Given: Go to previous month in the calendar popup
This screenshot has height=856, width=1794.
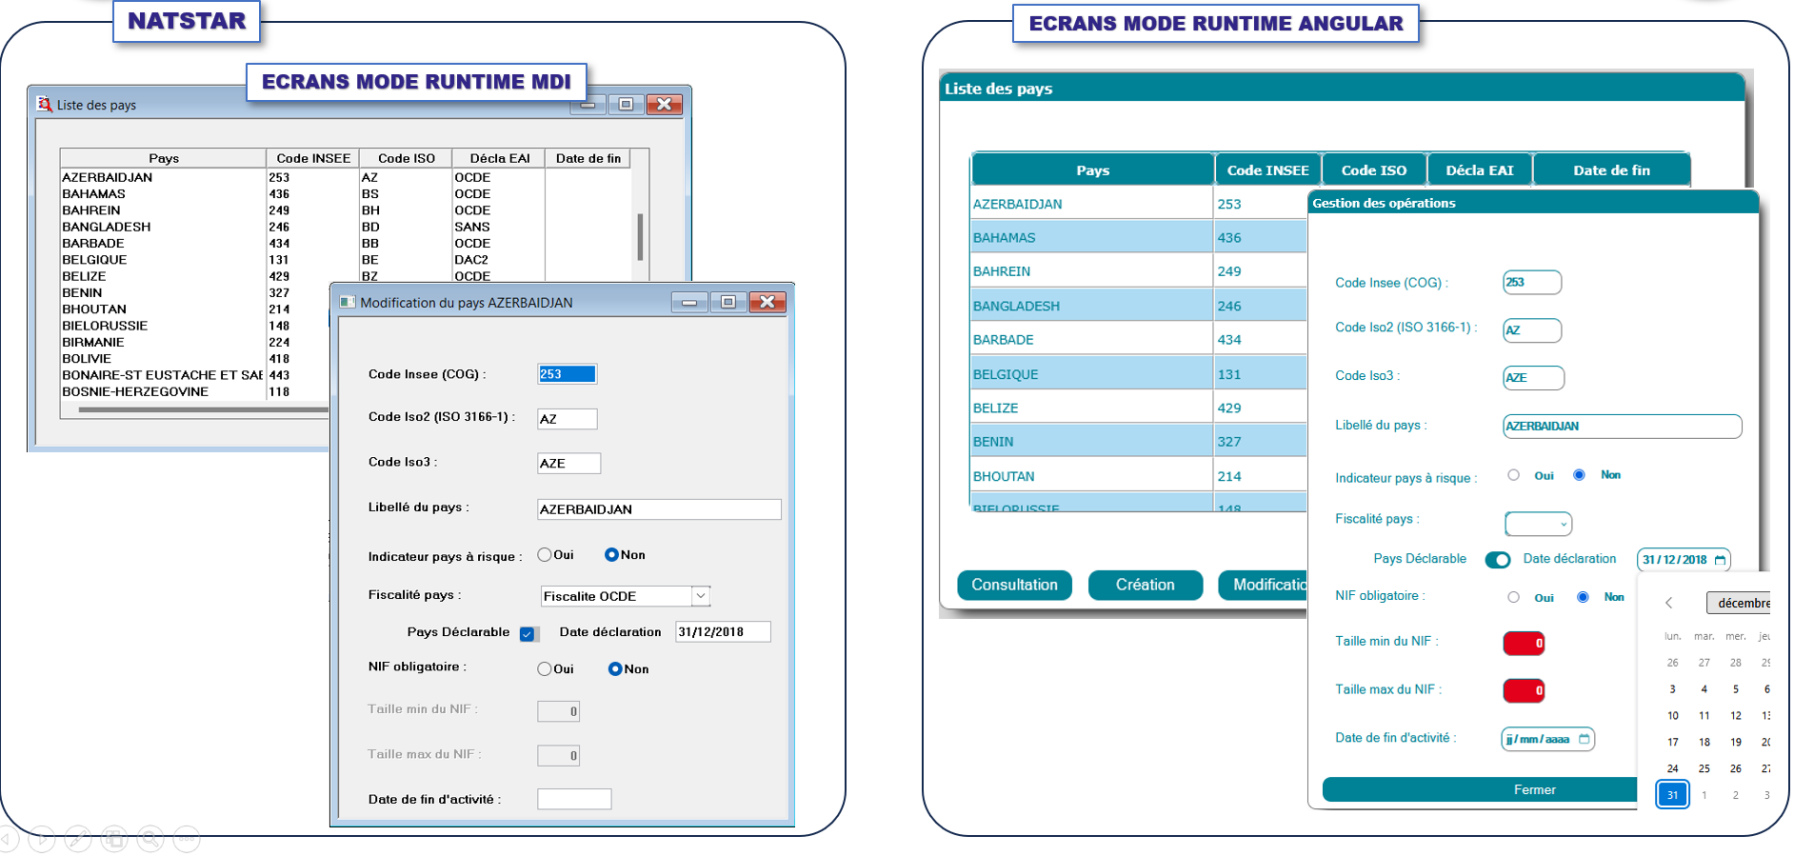Looking at the screenshot, I should click(x=1668, y=602).
